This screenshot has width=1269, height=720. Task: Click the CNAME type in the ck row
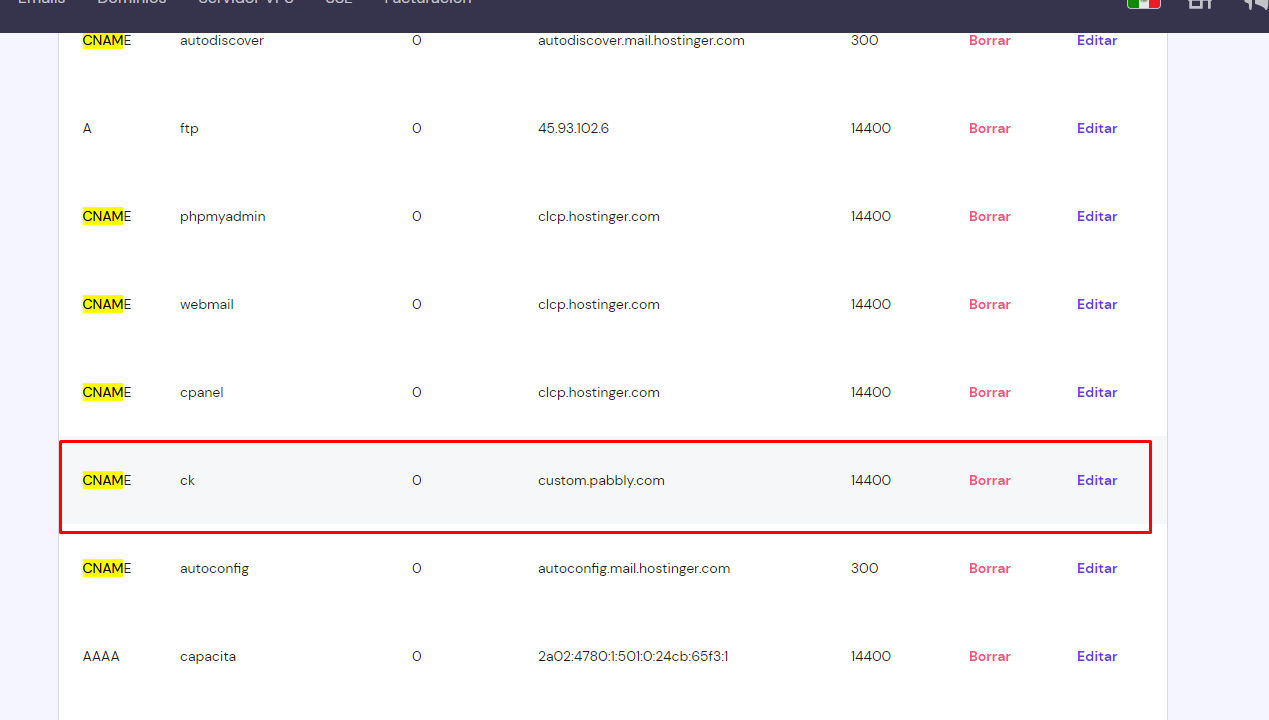click(106, 481)
